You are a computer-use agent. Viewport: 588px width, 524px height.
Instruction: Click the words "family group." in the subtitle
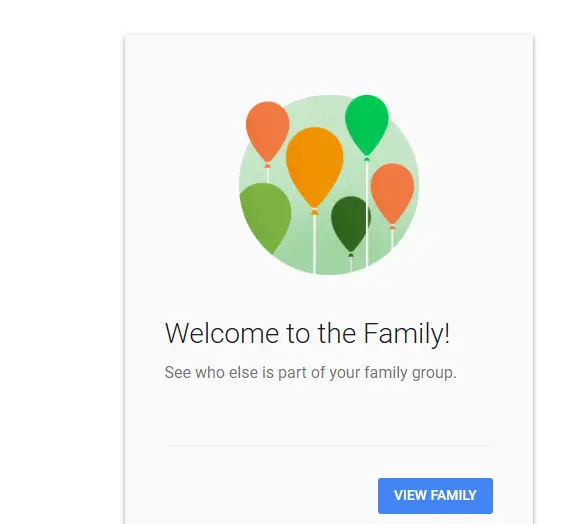coord(410,373)
